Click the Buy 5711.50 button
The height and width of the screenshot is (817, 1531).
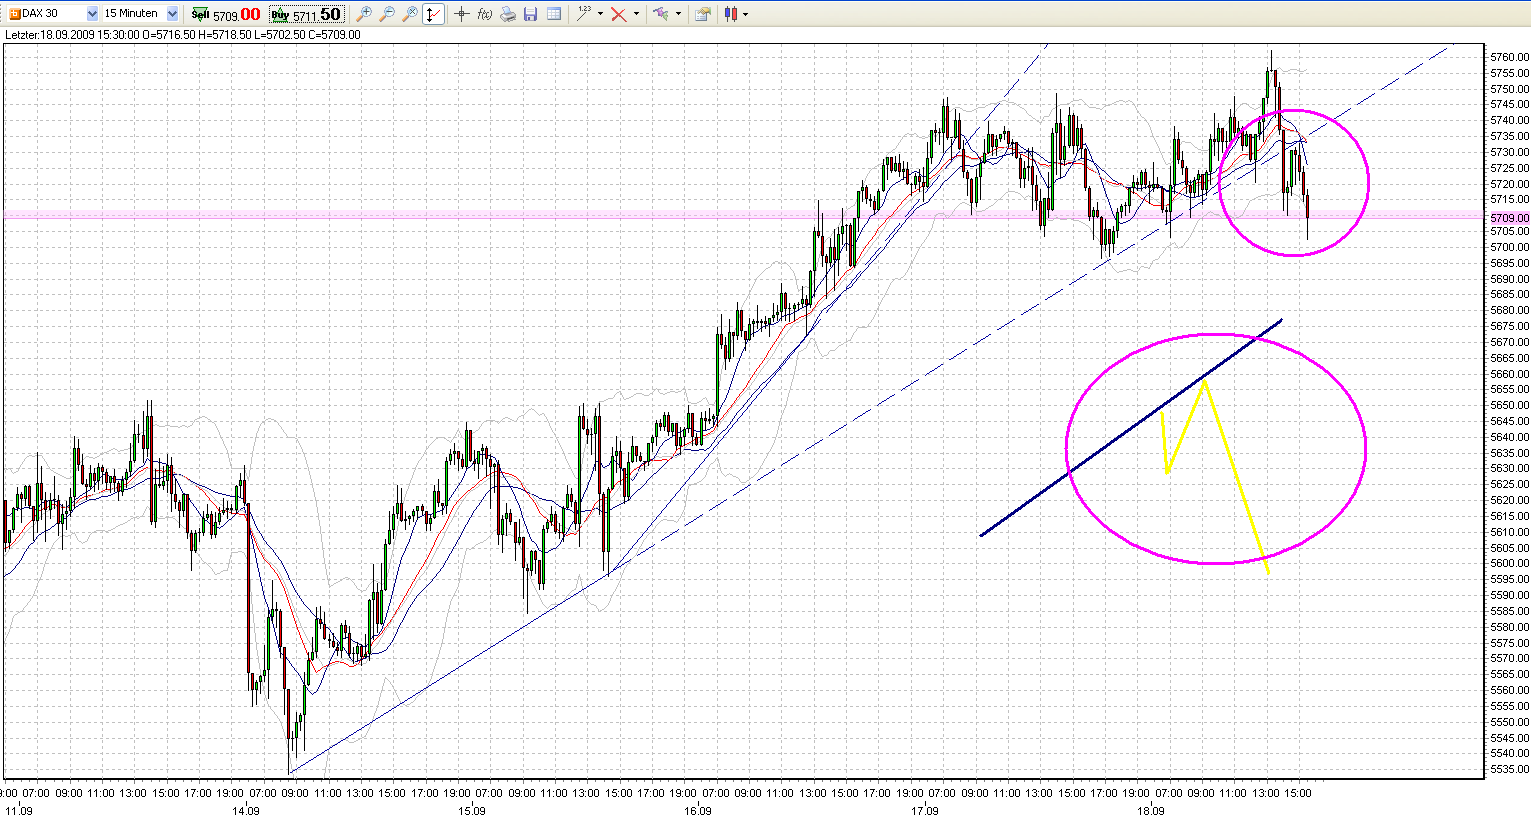(x=306, y=14)
